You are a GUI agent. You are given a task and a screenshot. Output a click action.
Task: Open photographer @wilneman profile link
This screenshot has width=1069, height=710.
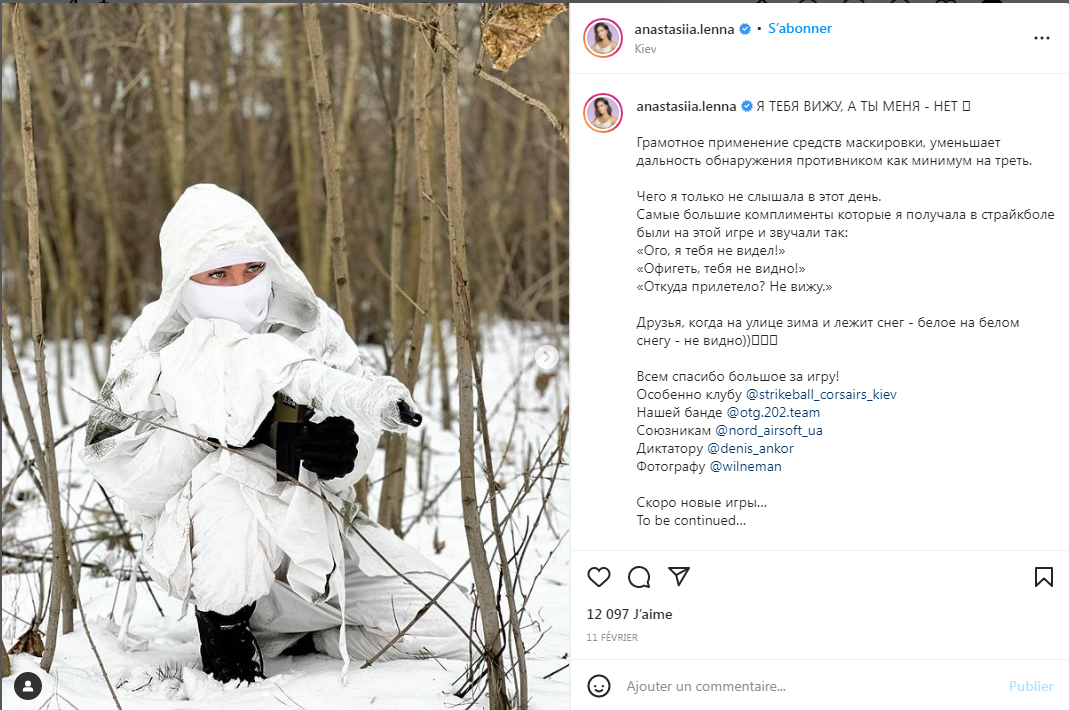[745, 467]
